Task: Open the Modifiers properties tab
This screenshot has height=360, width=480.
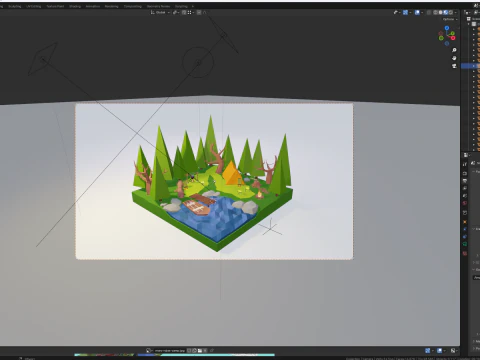Action: click(x=465, y=229)
